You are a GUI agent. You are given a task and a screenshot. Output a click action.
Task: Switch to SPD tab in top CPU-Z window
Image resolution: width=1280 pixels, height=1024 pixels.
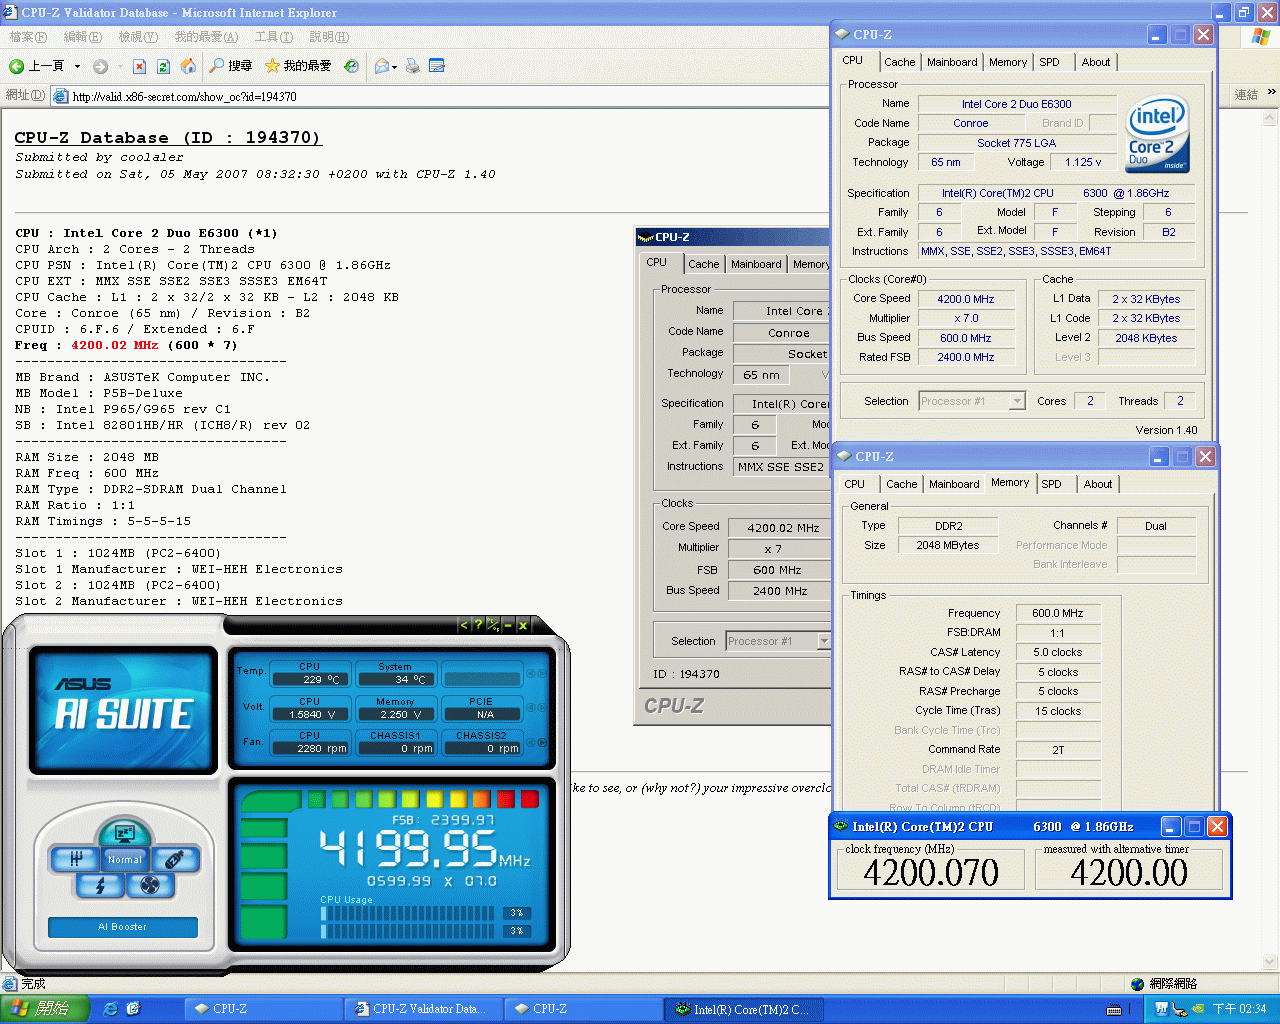(x=1049, y=62)
